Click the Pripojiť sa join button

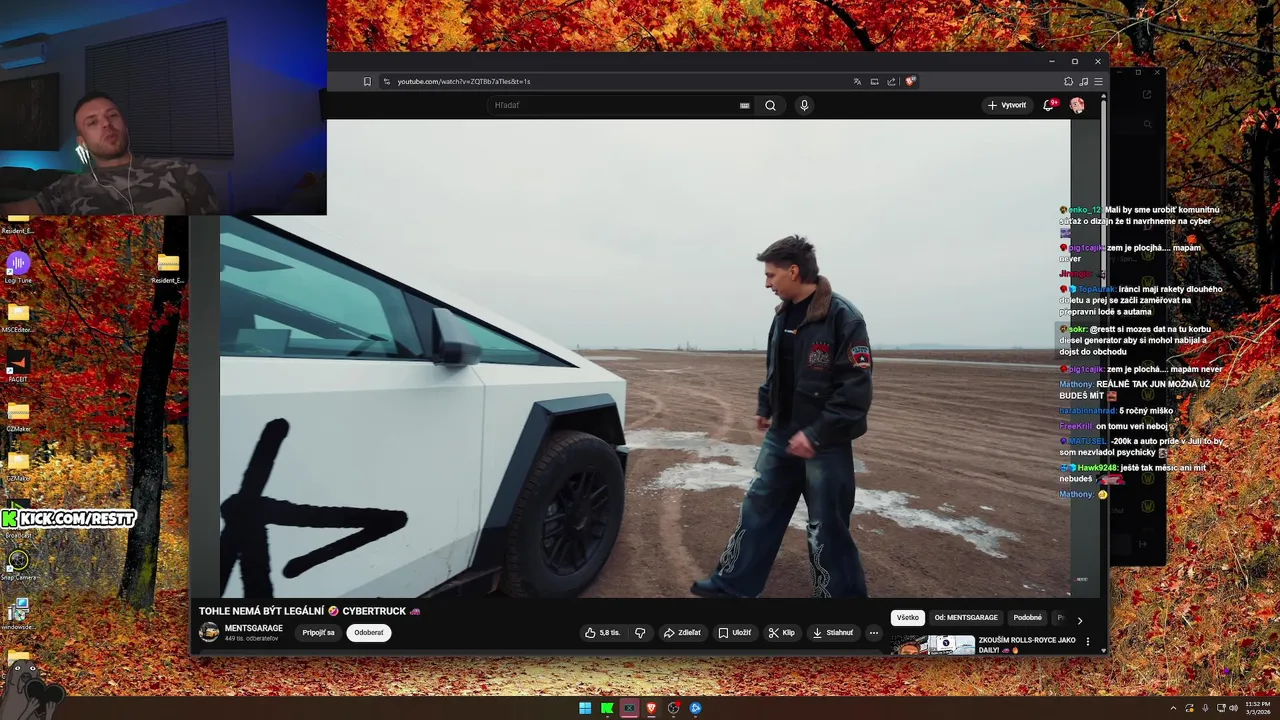point(318,632)
